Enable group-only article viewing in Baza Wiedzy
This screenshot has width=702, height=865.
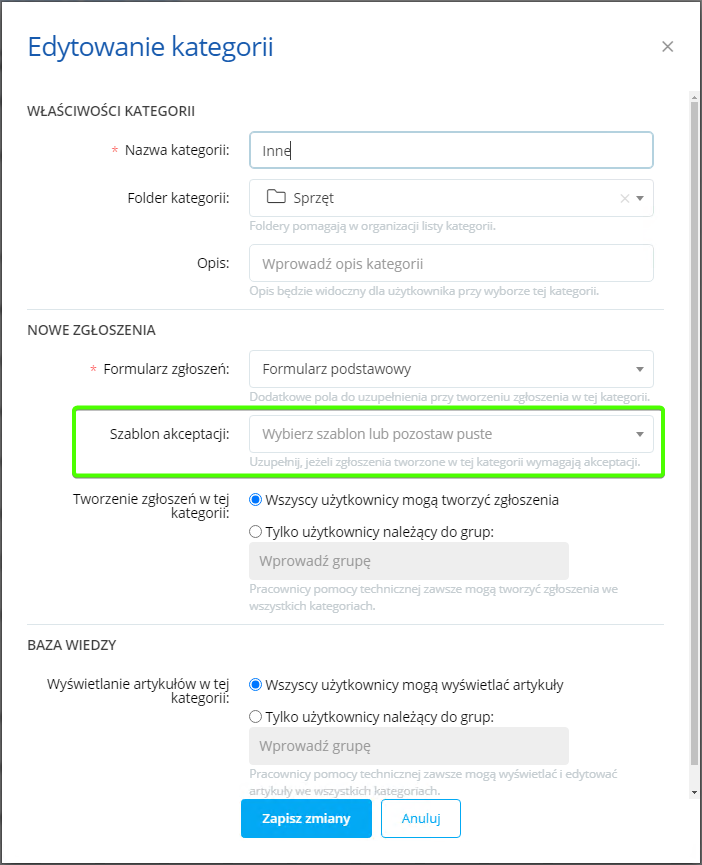255,714
